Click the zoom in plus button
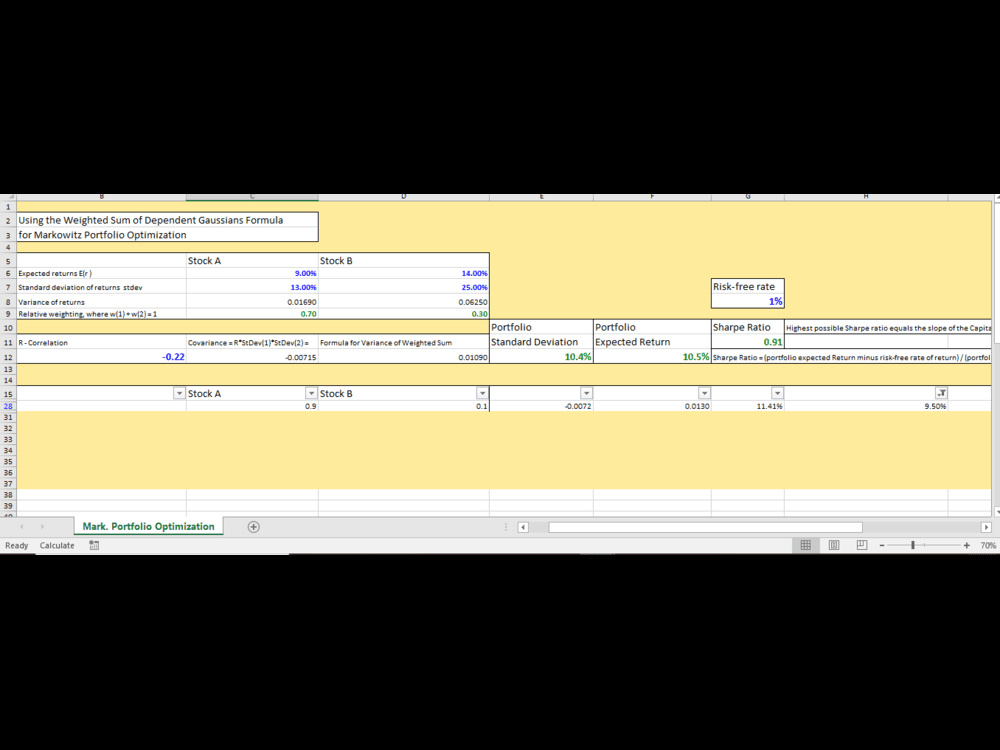Screen dimensions: 1000x750 point(967,545)
